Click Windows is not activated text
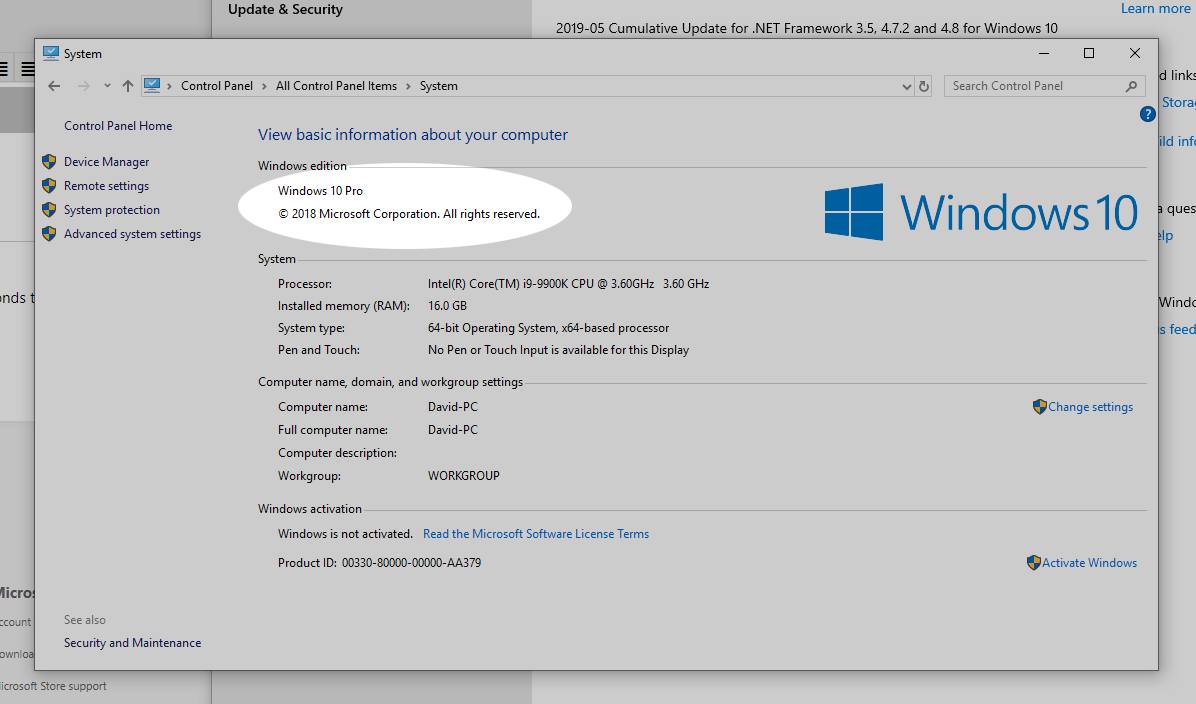The height and width of the screenshot is (704, 1196). point(345,534)
